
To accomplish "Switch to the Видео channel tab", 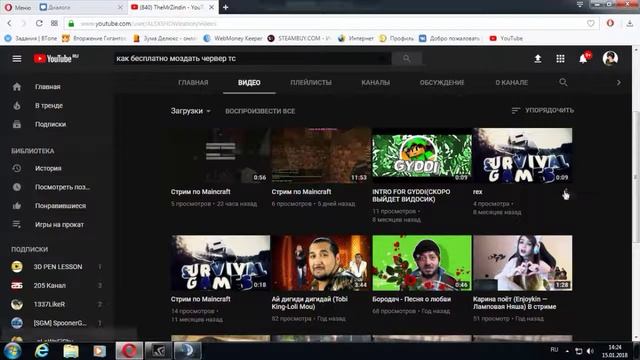I will point(249,82).
